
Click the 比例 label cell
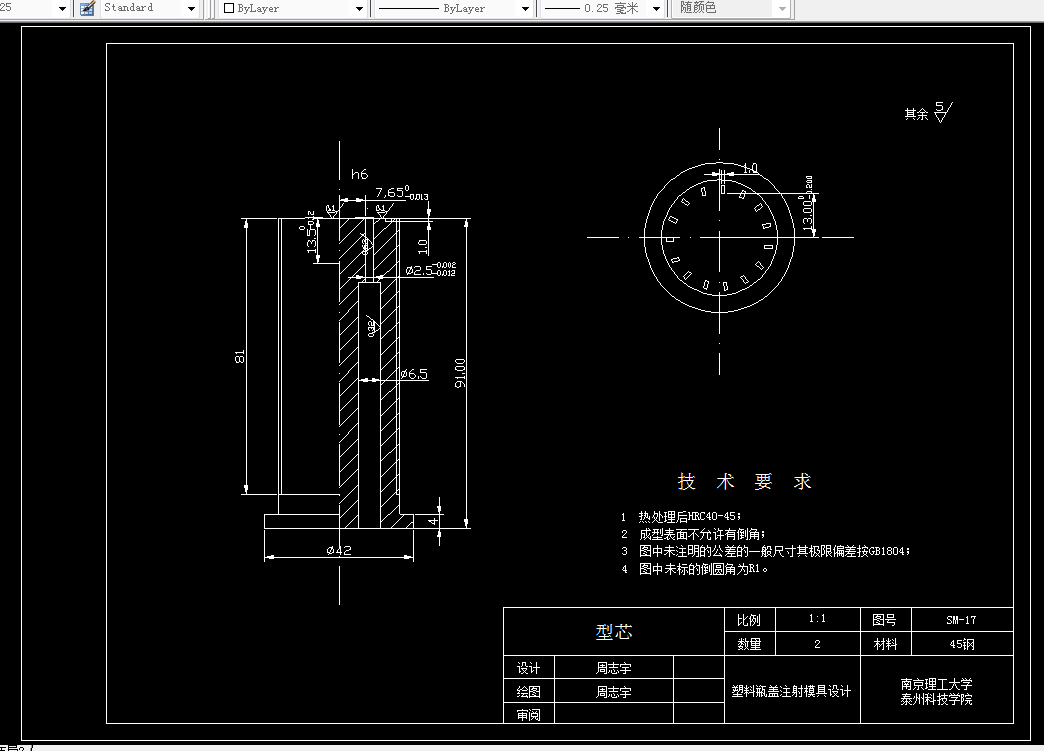[750, 620]
